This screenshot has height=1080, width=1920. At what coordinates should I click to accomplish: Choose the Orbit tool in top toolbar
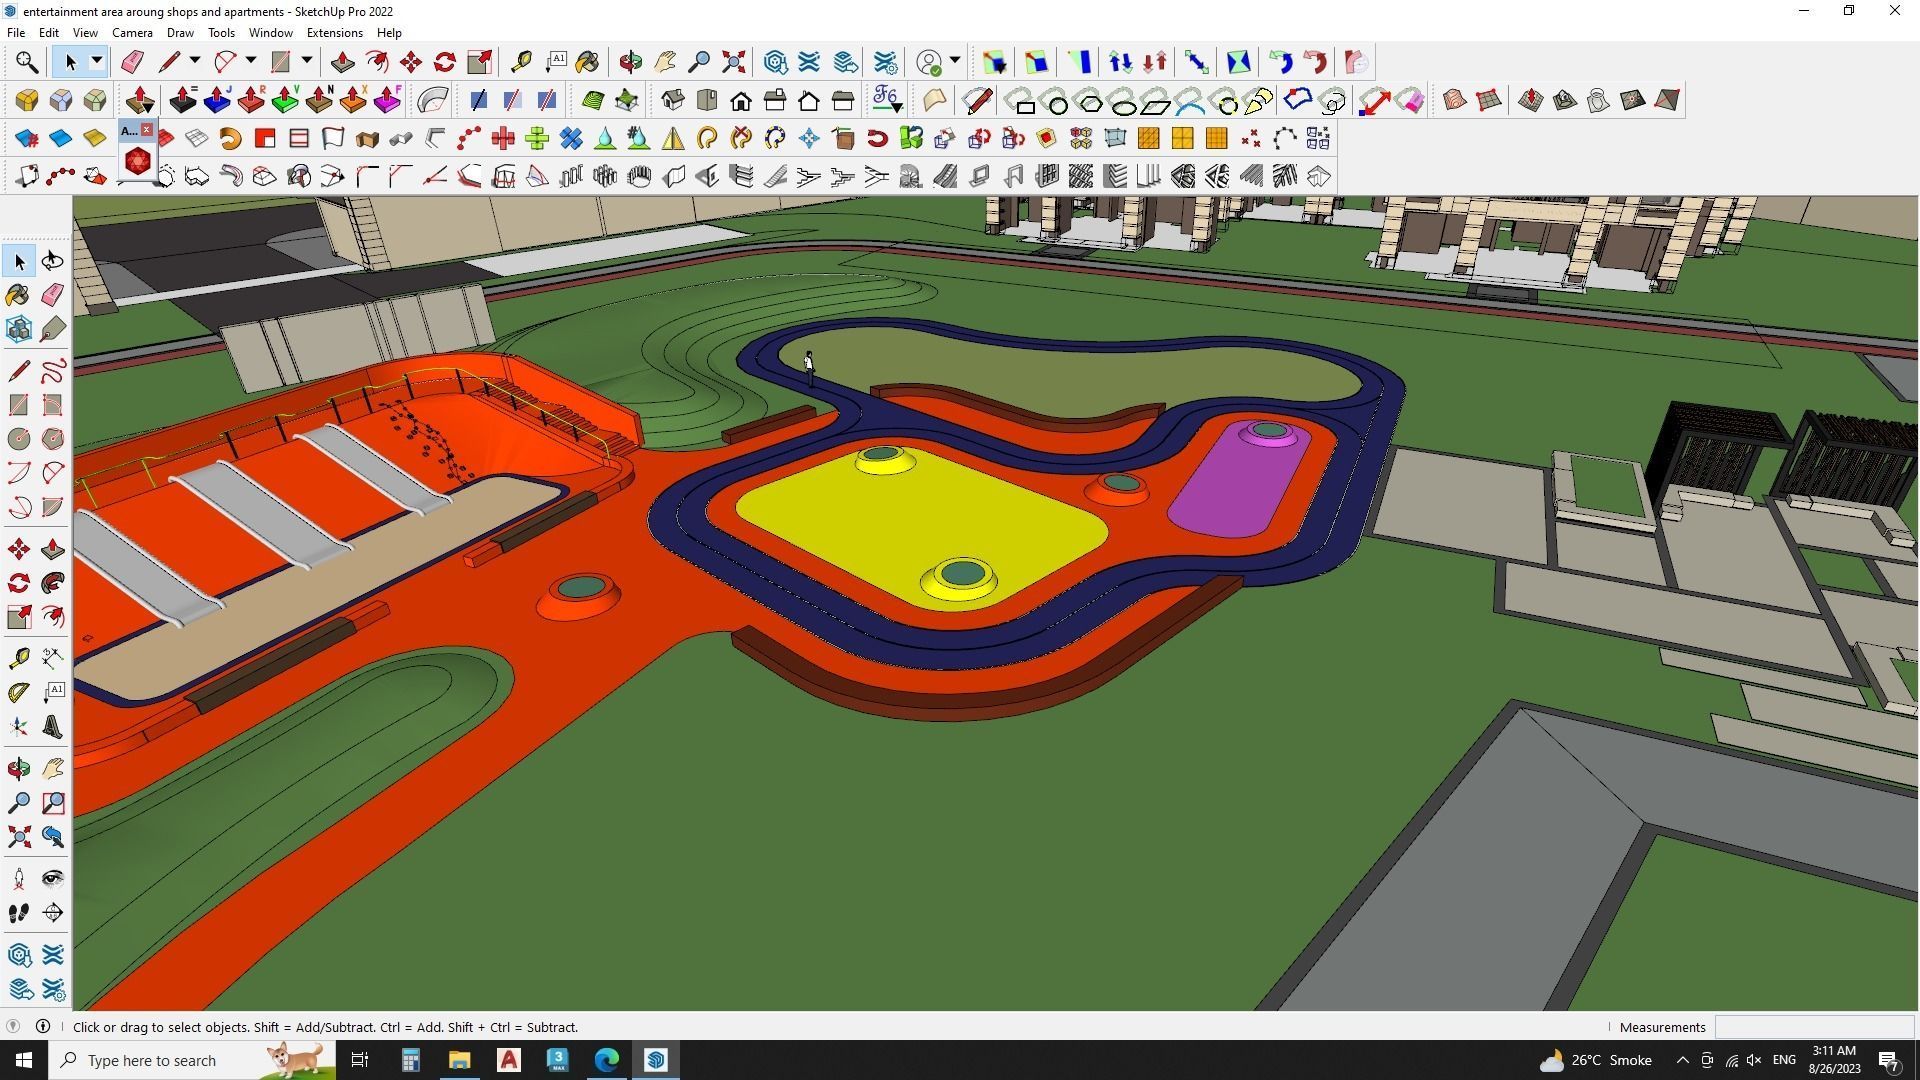click(630, 62)
